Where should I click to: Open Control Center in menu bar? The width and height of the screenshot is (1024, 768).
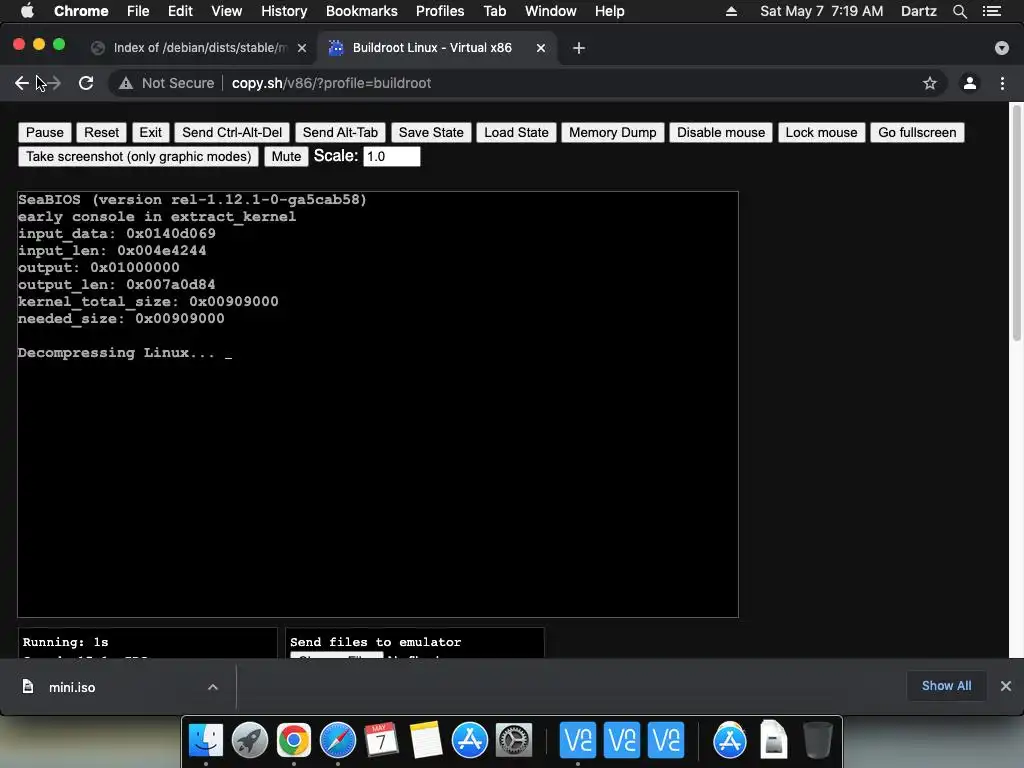click(992, 11)
